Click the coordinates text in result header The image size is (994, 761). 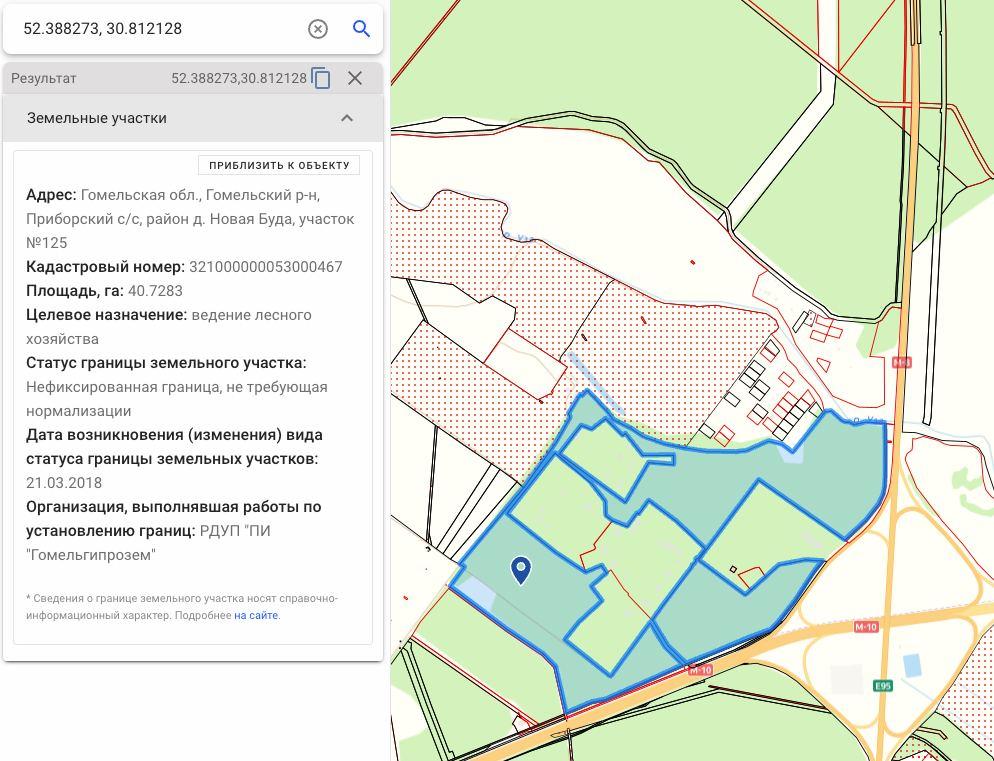point(238,78)
